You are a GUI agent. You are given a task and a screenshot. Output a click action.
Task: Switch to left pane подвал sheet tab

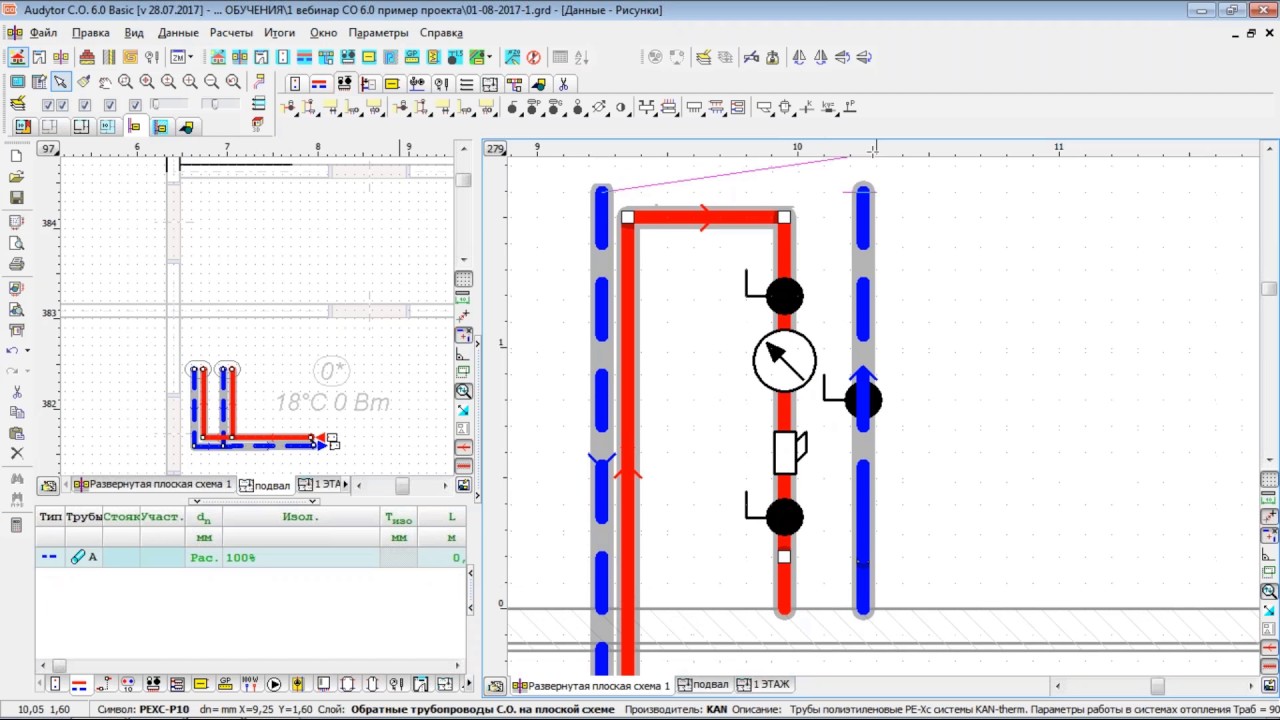[x=264, y=485]
